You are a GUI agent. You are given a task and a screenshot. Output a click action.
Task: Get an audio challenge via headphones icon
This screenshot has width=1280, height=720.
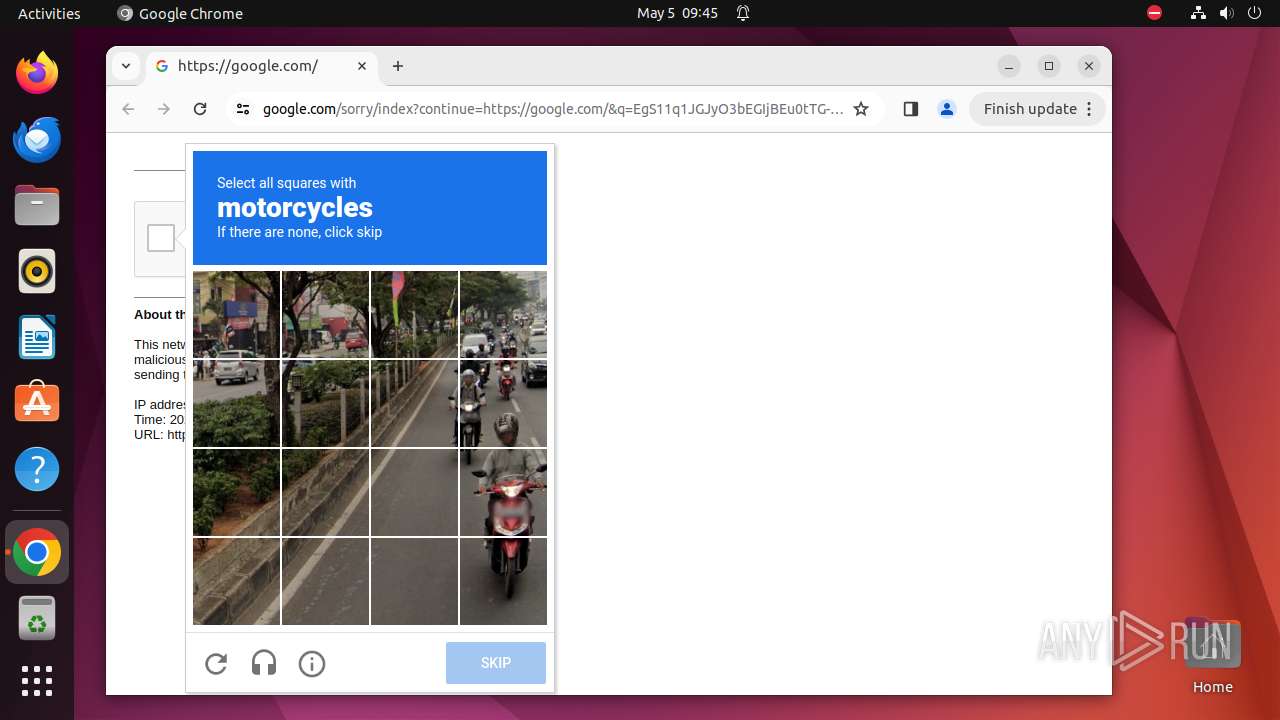264,663
